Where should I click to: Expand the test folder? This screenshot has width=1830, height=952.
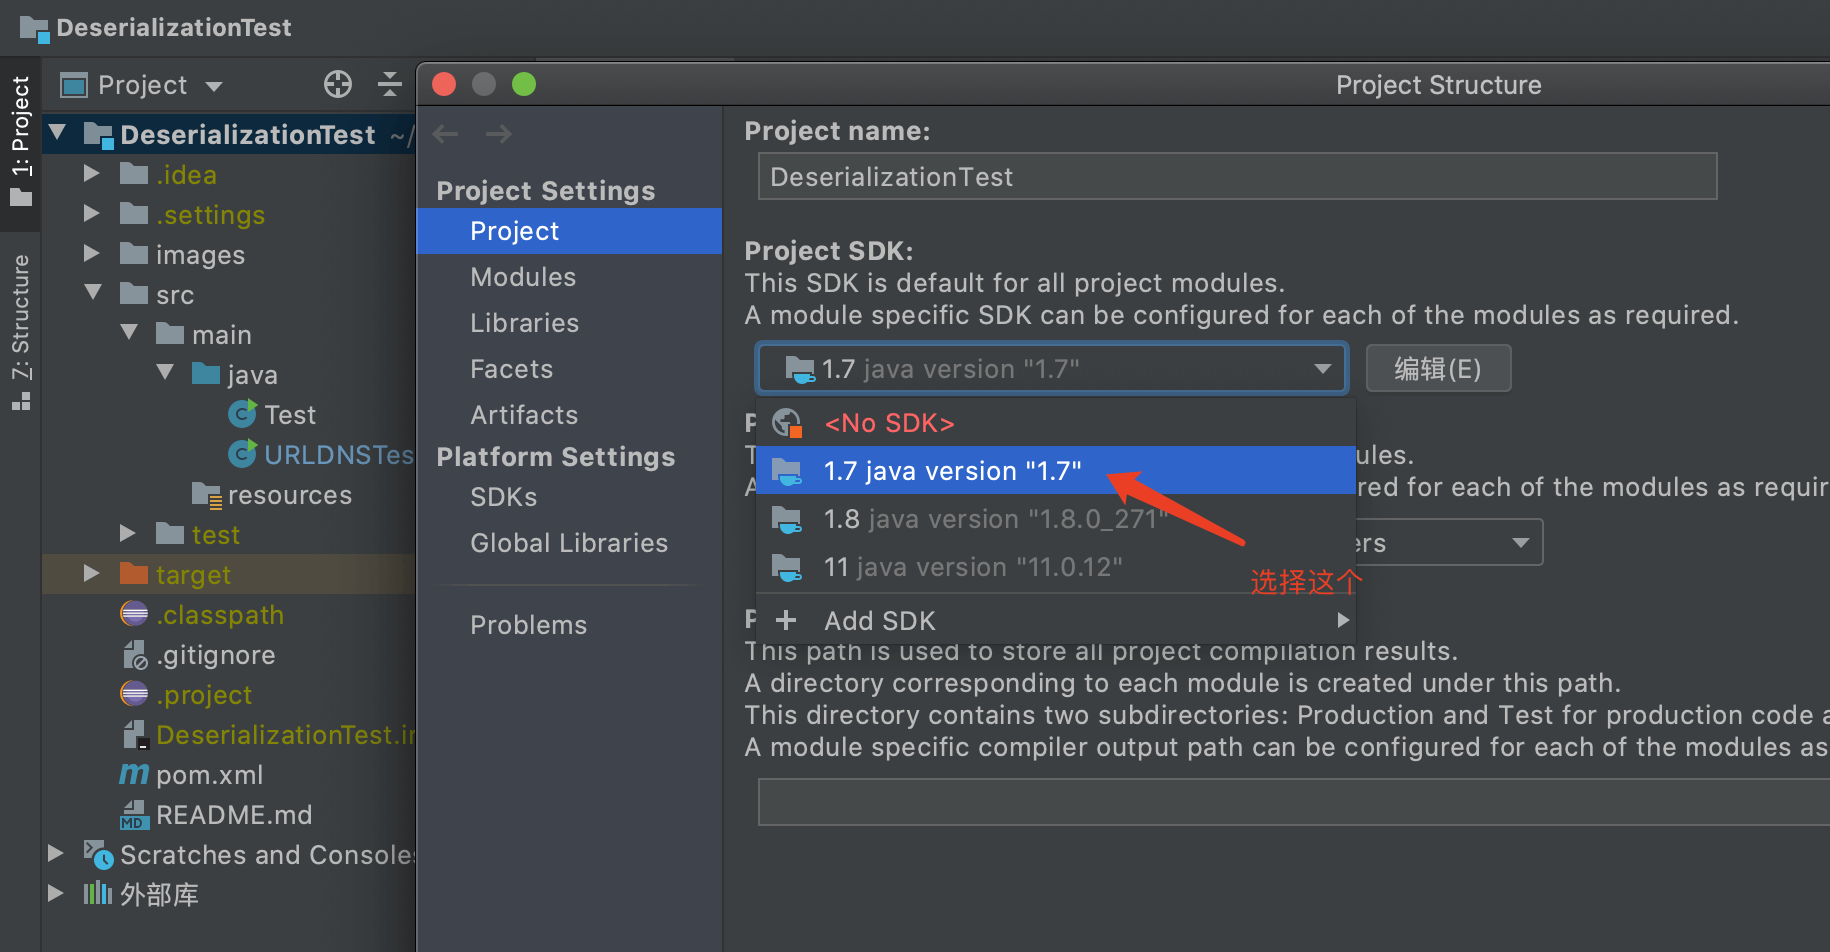coord(128,534)
